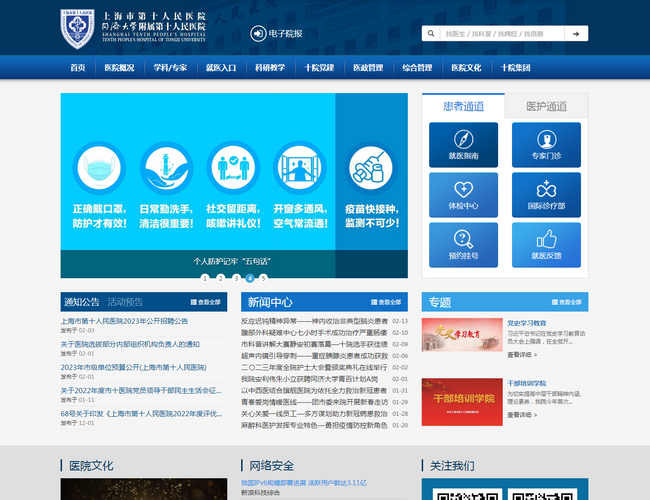Select carousel slide indicator 1
Screen dimensions: 650x500
[x=204, y=278]
